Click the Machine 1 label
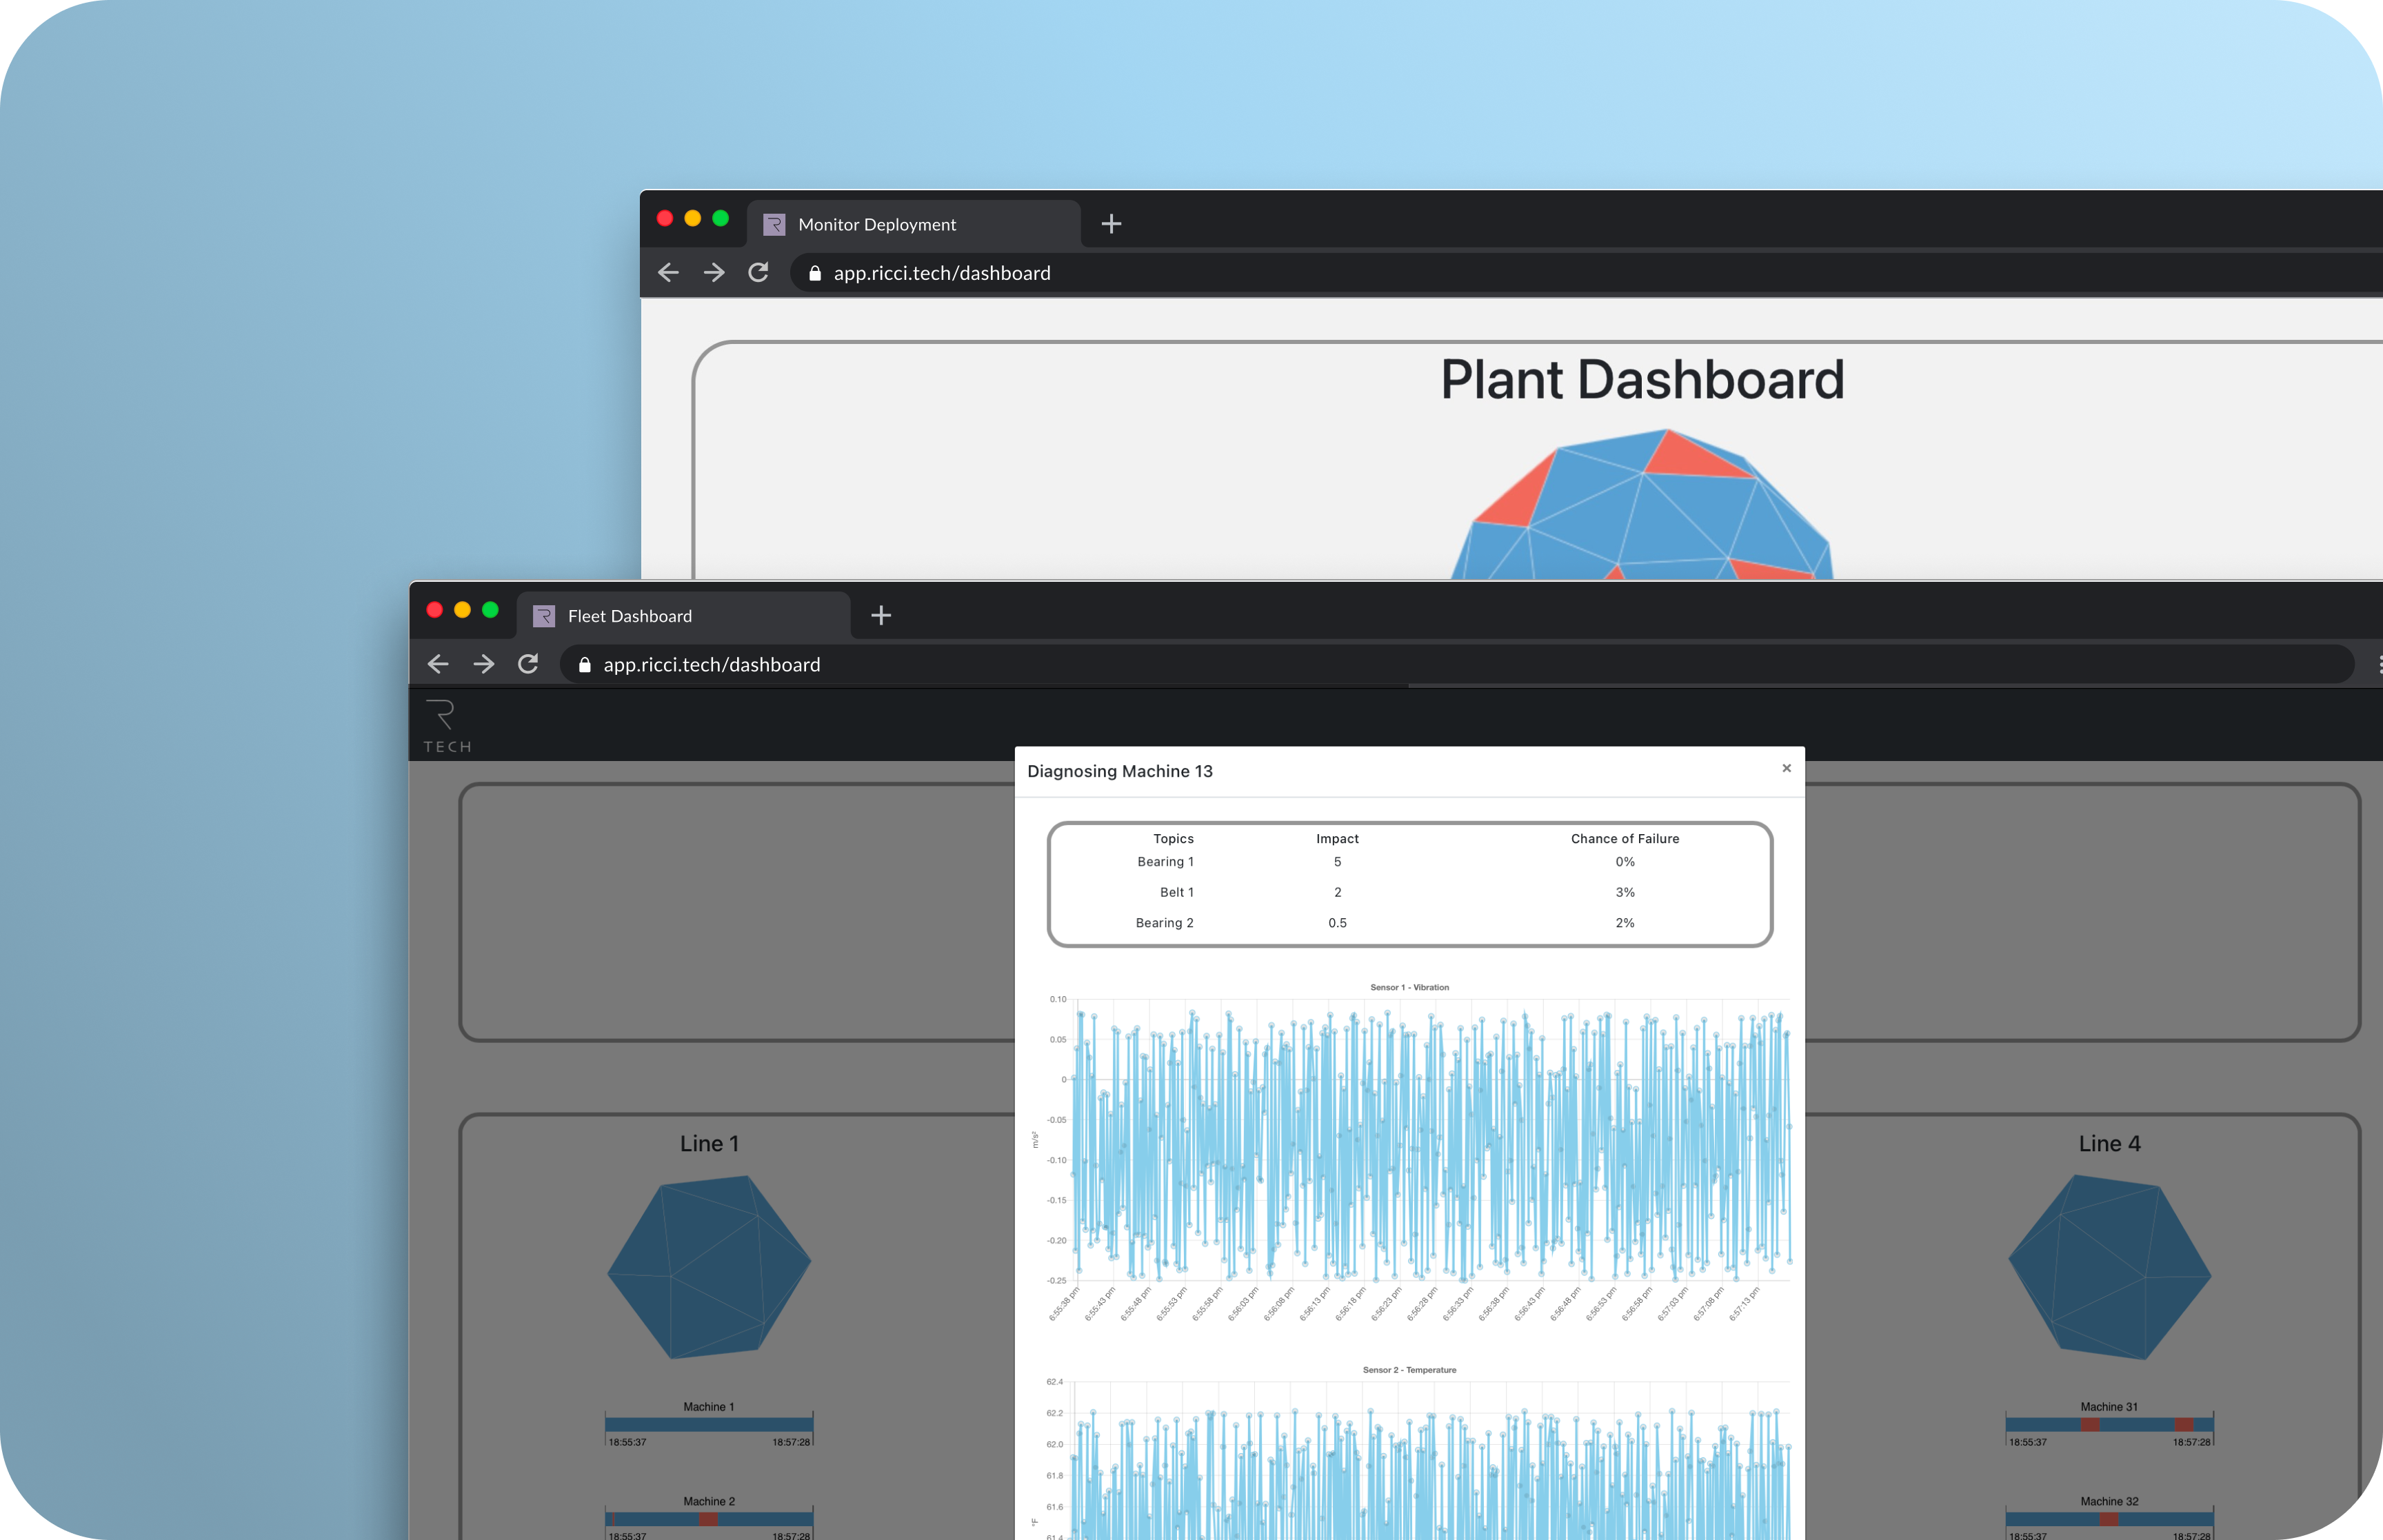 click(x=709, y=1407)
